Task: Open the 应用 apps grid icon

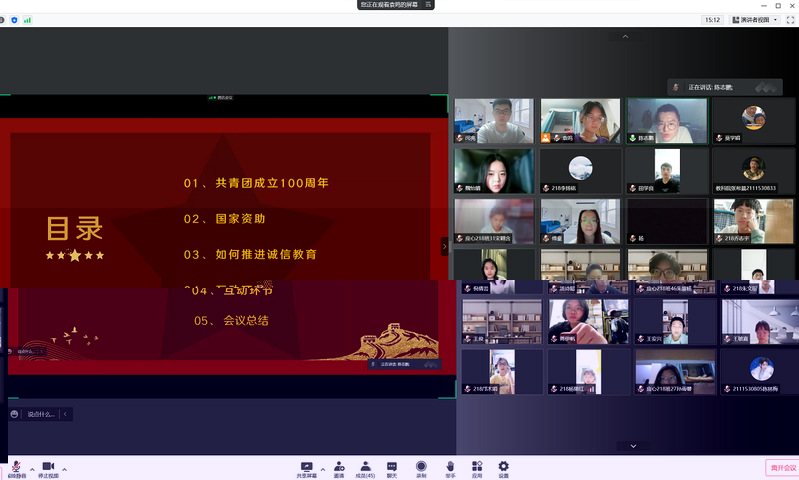Action: coord(477,469)
